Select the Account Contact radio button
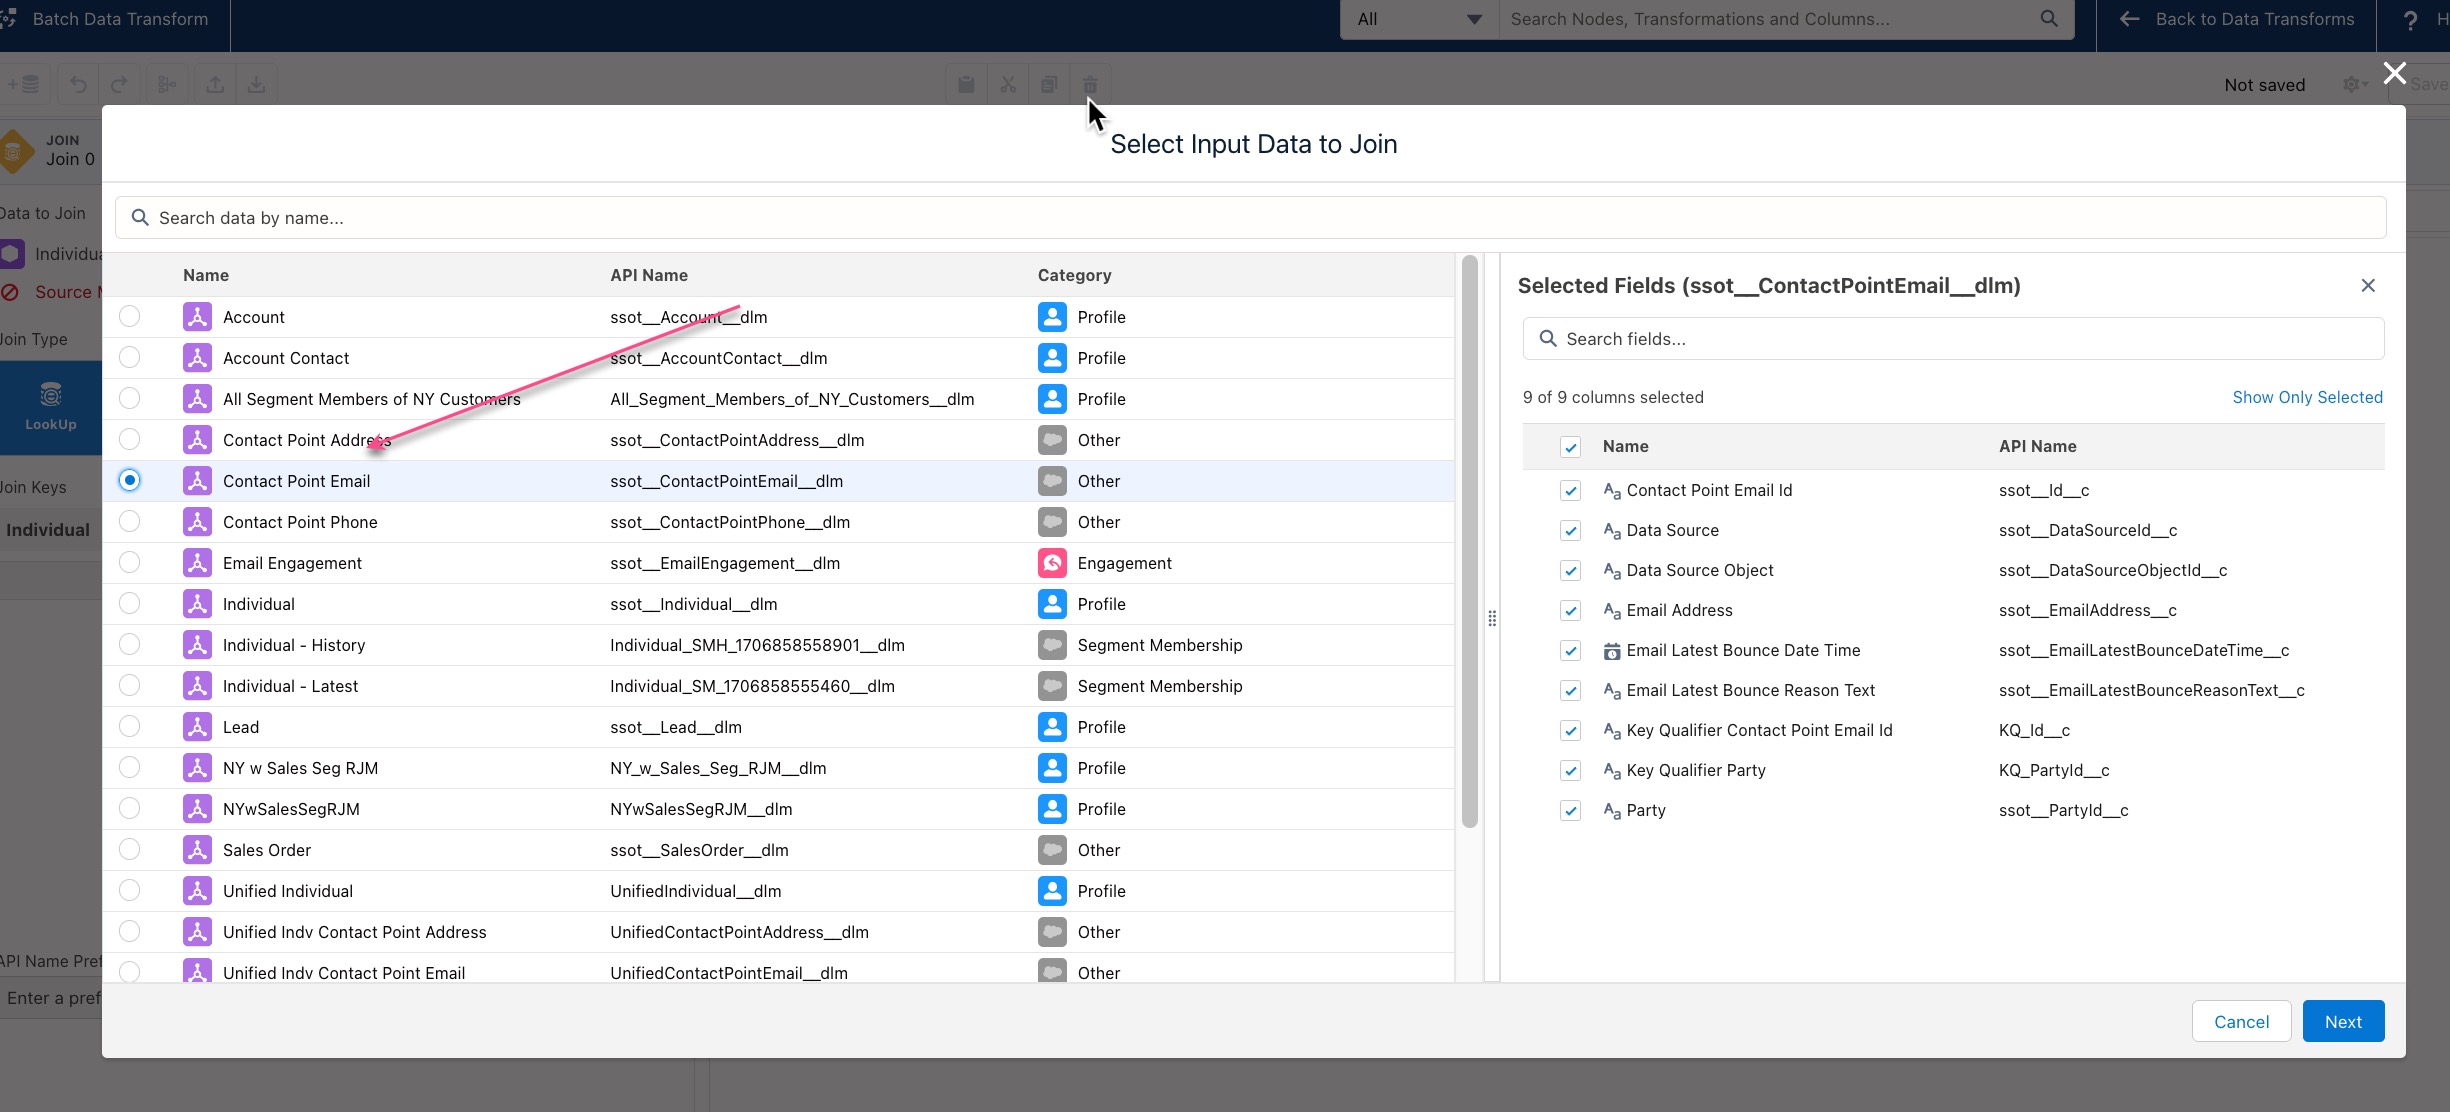Image resolution: width=2450 pixels, height=1112 pixels. coord(129,358)
